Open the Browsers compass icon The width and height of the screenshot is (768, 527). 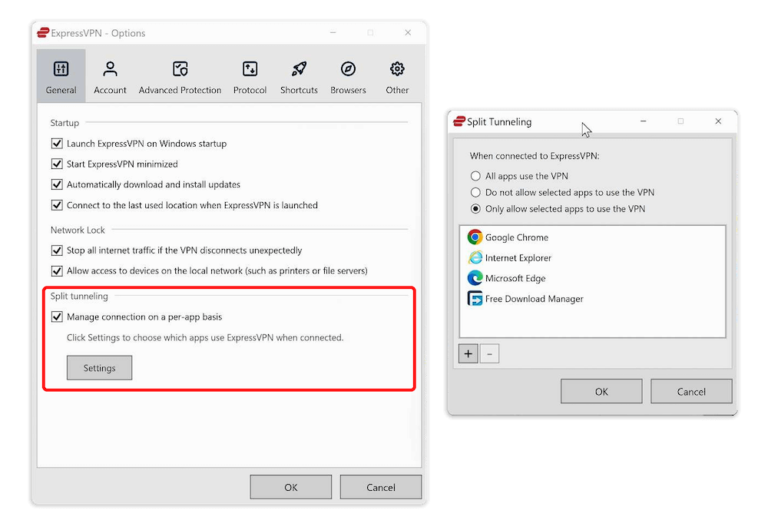348,69
